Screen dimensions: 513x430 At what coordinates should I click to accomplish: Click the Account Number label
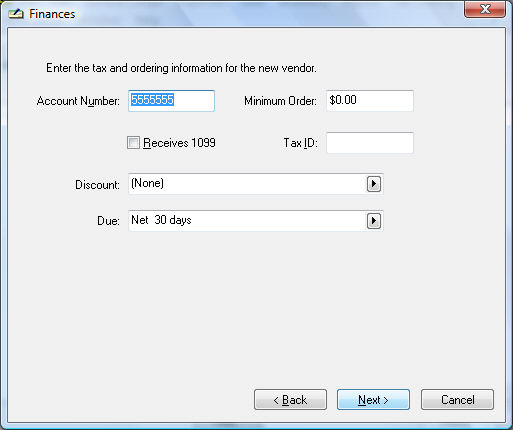pos(78,101)
